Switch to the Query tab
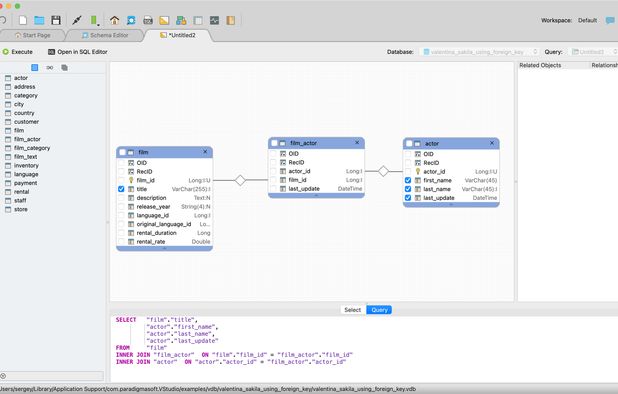Image resolution: width=618 pixels, height=394 pixels. coord(379,310)
